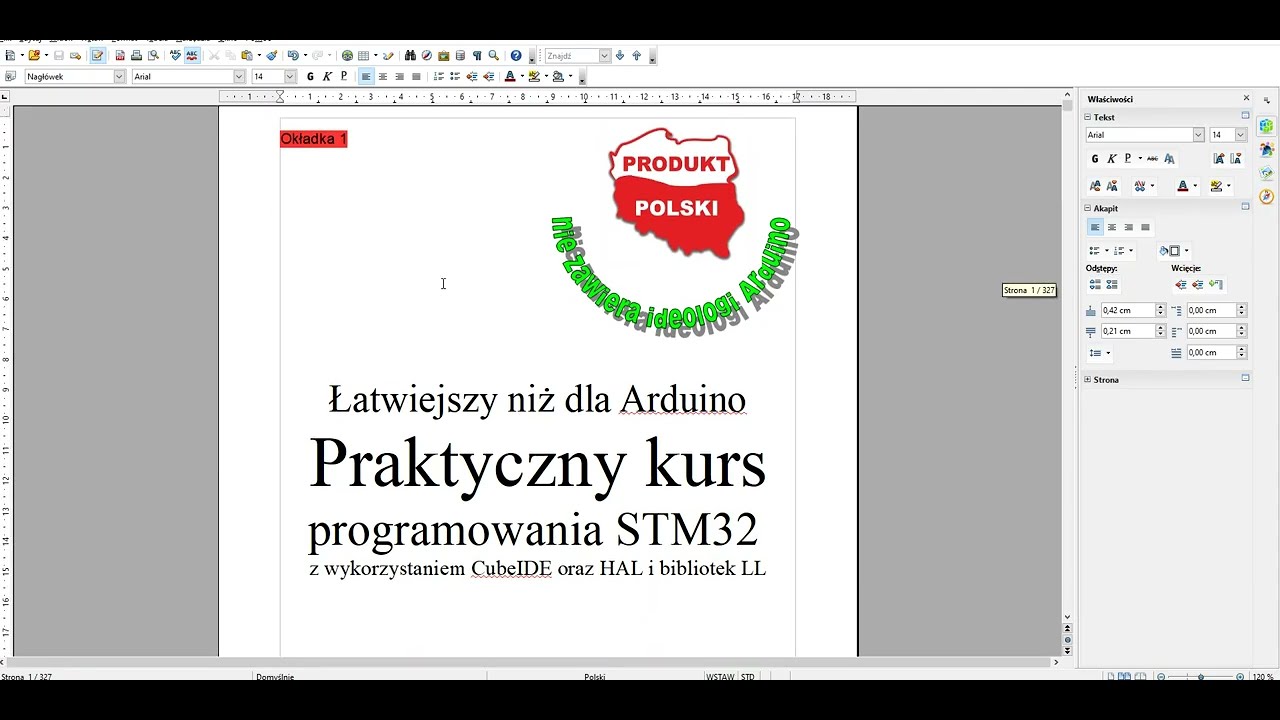The width and height of the screenshot is (1280, 720).
Task: Click the Open file folder icon
Action: pos(34,55)
